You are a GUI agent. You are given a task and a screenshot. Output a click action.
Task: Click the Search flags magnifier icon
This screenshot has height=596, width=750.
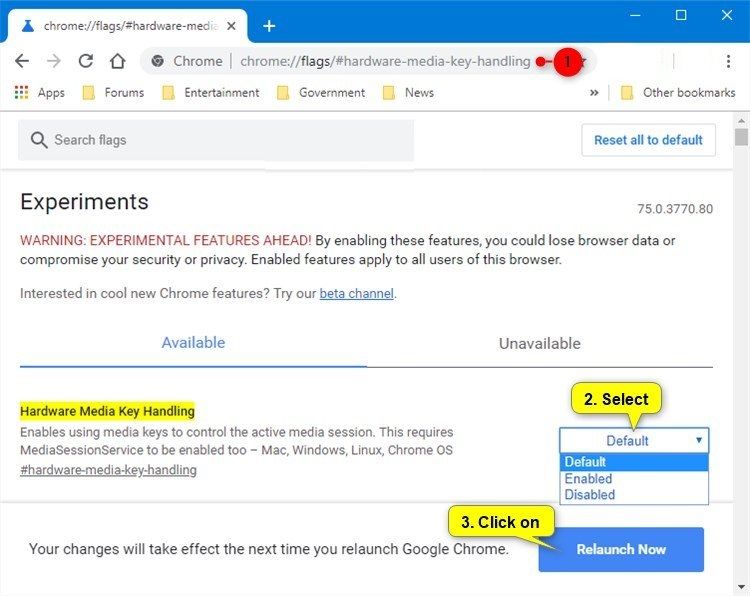point(39,140)
